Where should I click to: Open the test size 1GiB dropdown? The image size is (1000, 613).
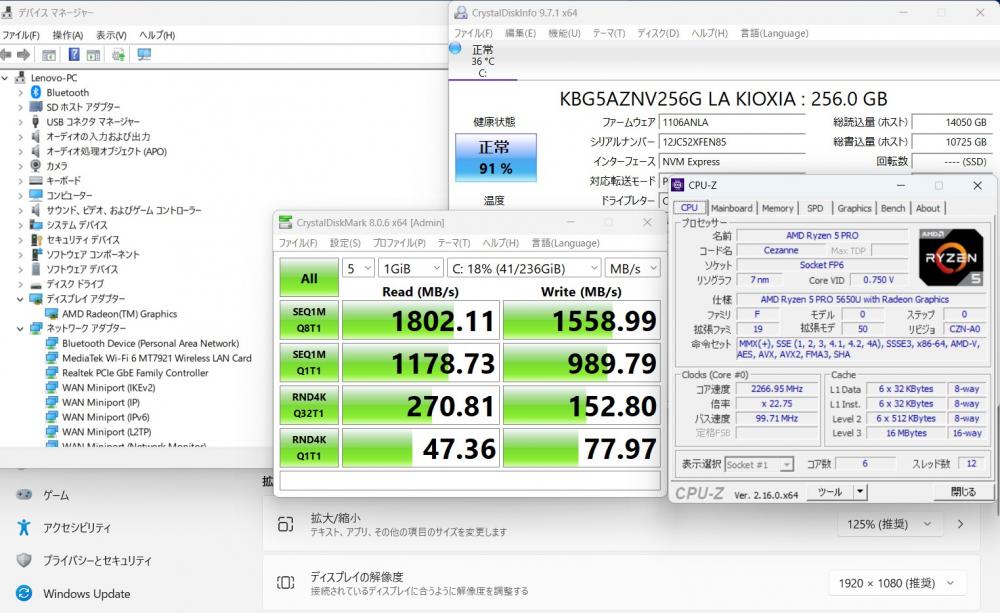(x=410, y=268)
